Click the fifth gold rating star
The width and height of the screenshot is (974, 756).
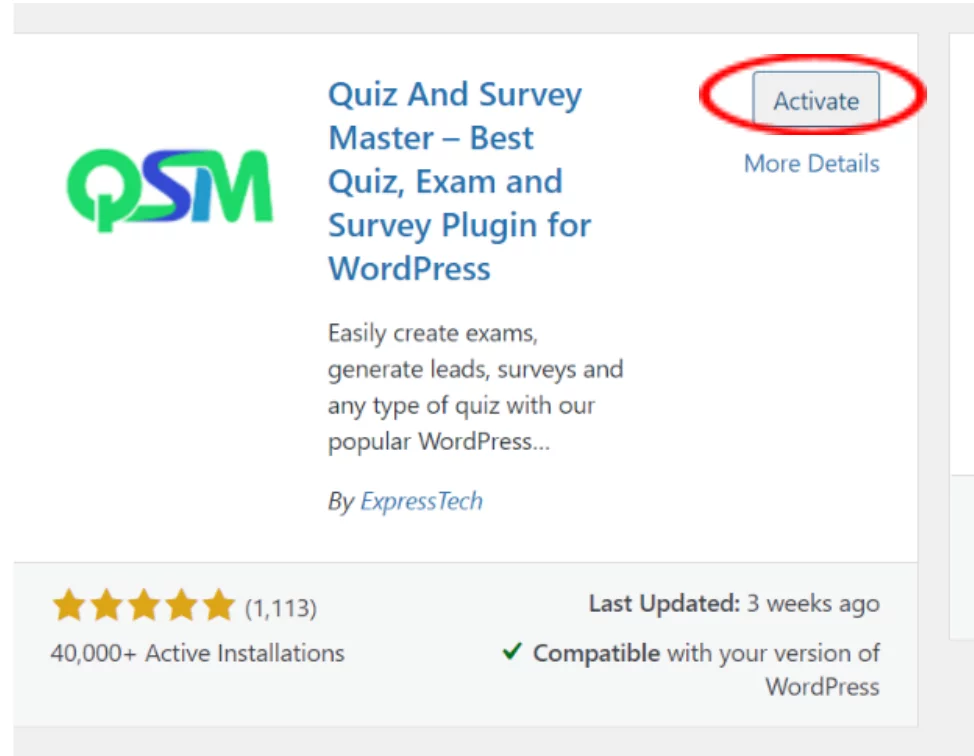218,606
